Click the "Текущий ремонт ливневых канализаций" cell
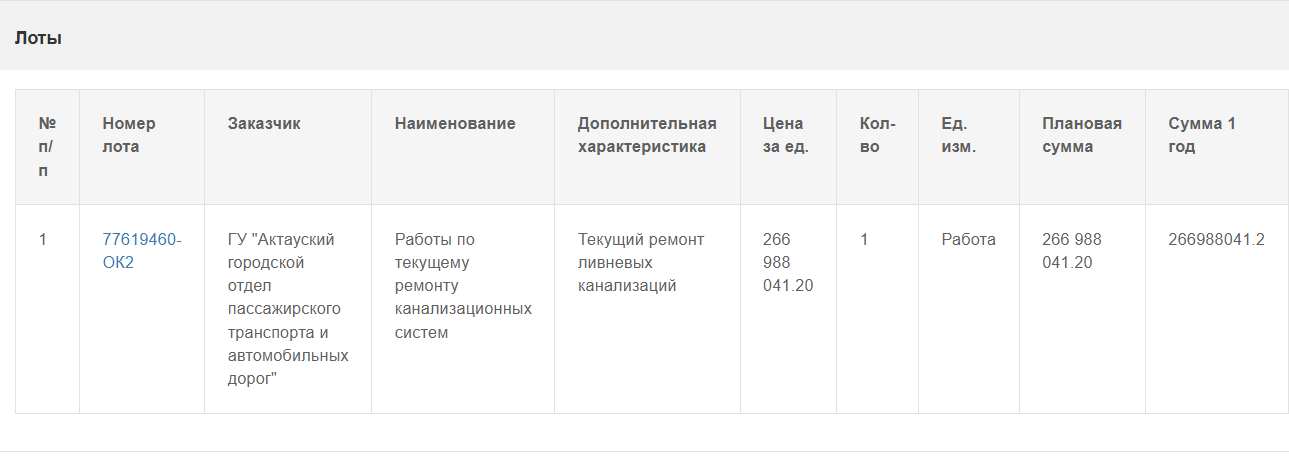The width and height of the screenshot is (1289, 460). [x=640, y=263]
